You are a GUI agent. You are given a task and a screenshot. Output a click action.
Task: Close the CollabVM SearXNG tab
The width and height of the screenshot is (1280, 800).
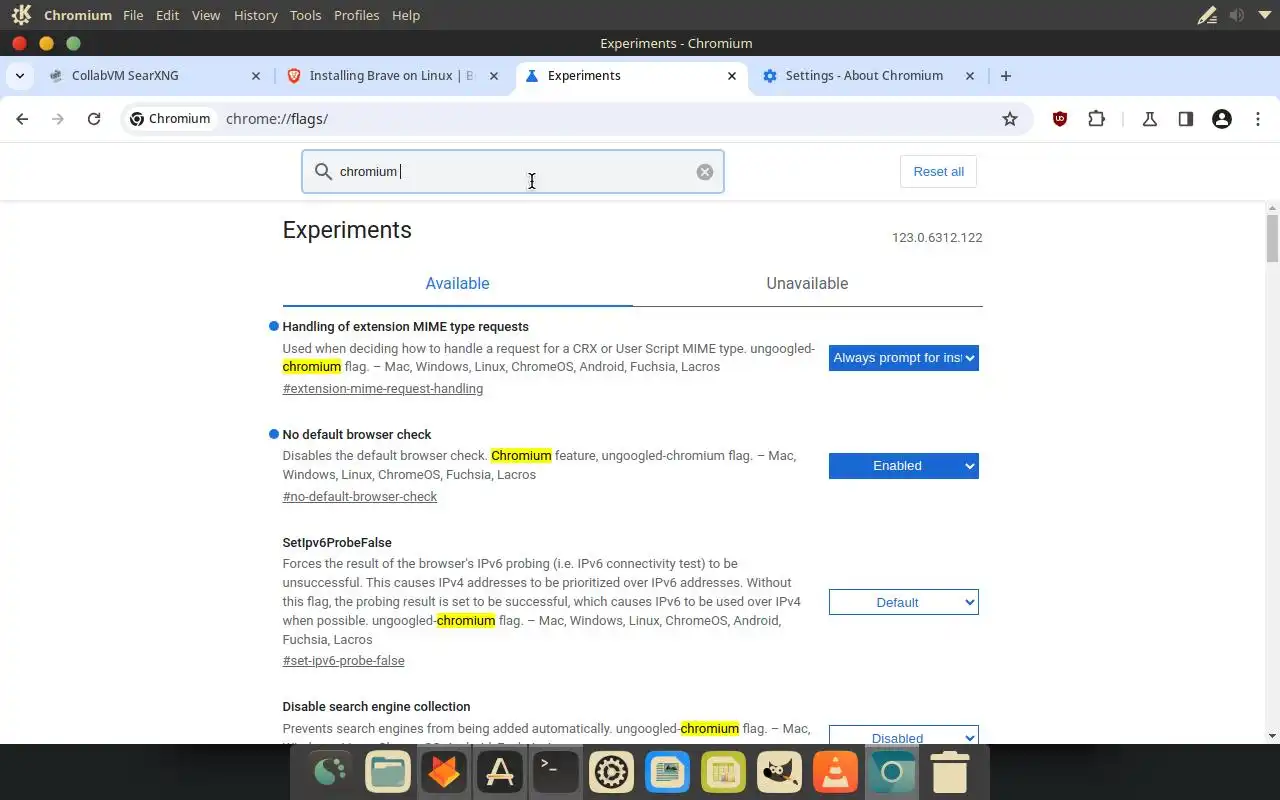click(256, 76)
